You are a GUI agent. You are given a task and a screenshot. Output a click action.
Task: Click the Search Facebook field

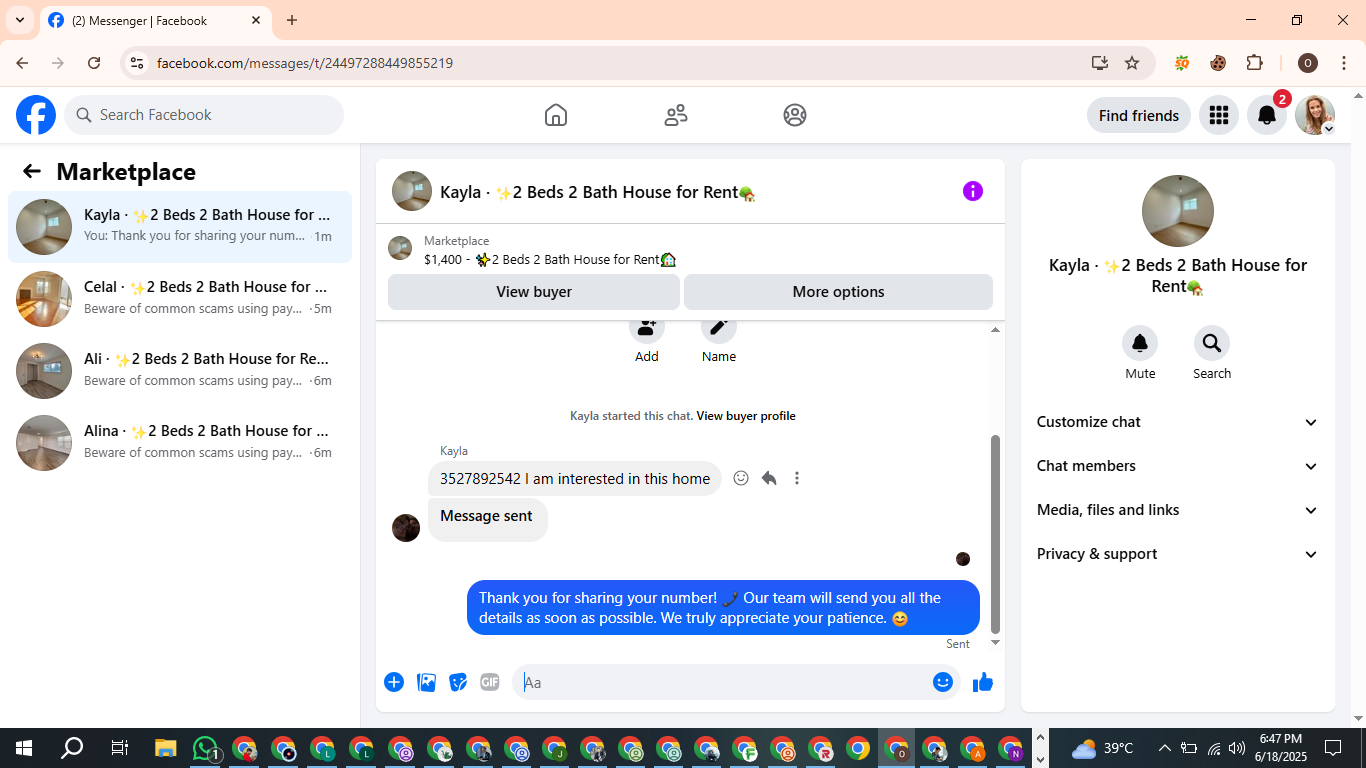(x=204, y=115)
